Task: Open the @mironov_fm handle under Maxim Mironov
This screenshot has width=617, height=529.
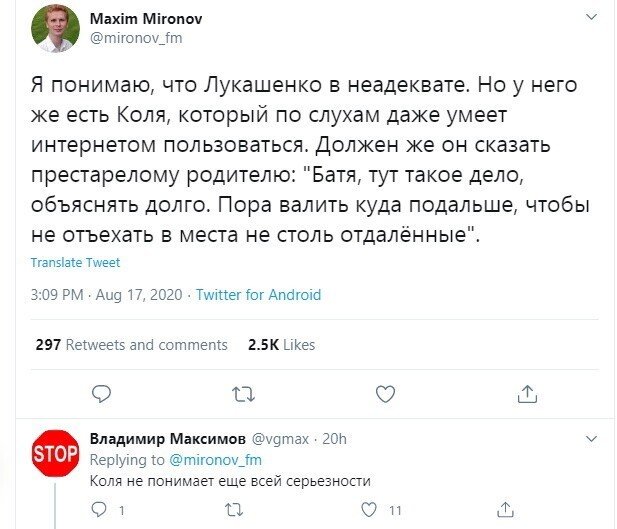Action: tap(137, 38)
